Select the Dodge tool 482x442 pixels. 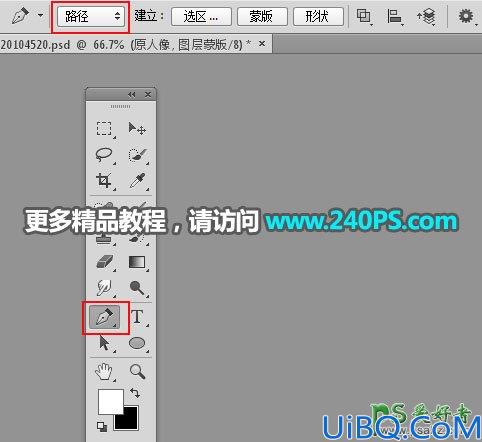[x=137, y=288]
